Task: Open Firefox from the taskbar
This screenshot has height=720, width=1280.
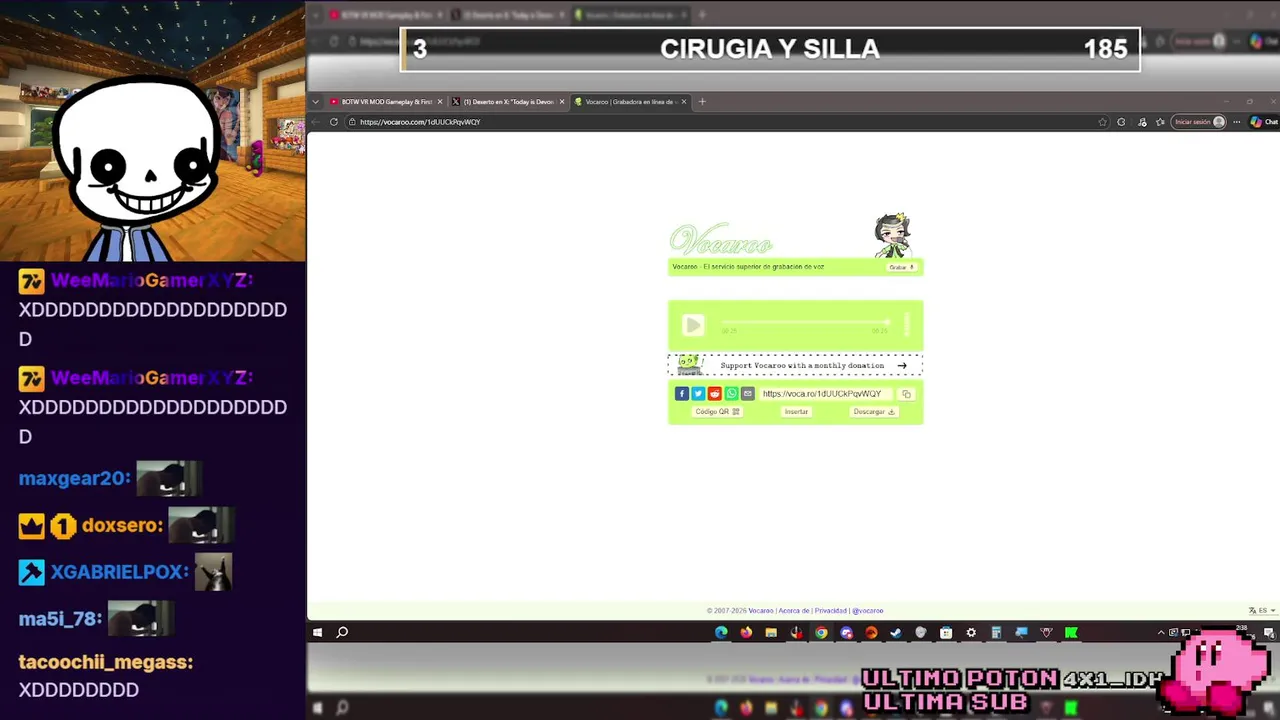Action: pos(746,632)
